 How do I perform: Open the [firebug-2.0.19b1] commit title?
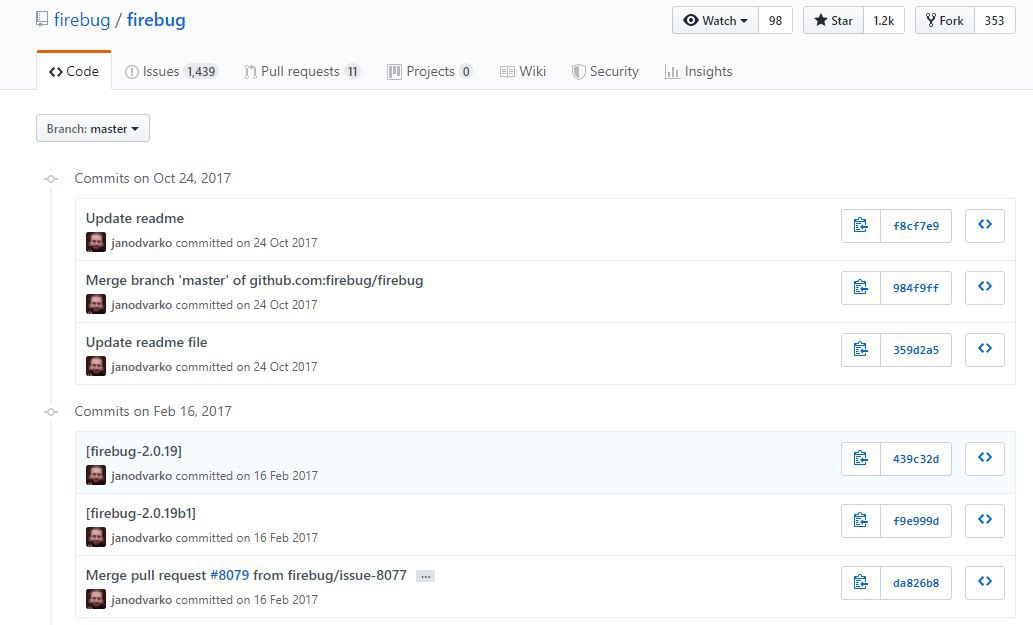coord(141,513)
